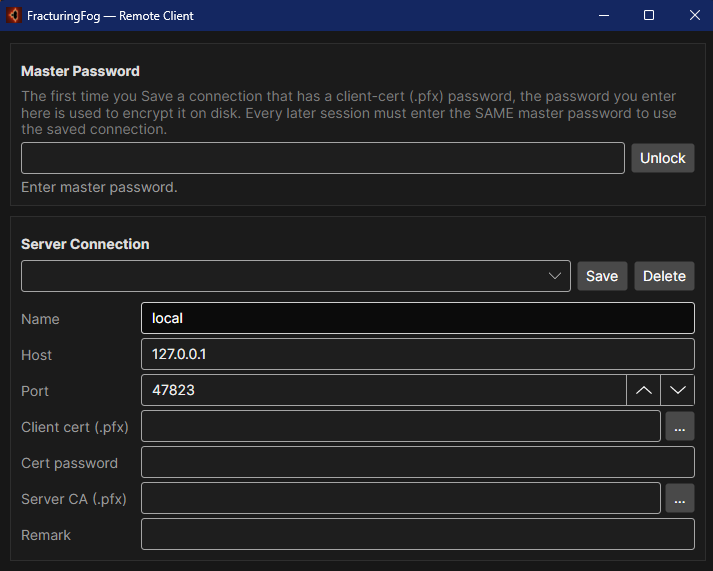This screenshot has height=571, width=713.
Task: Click the master password input field
Action: [323, 158]
